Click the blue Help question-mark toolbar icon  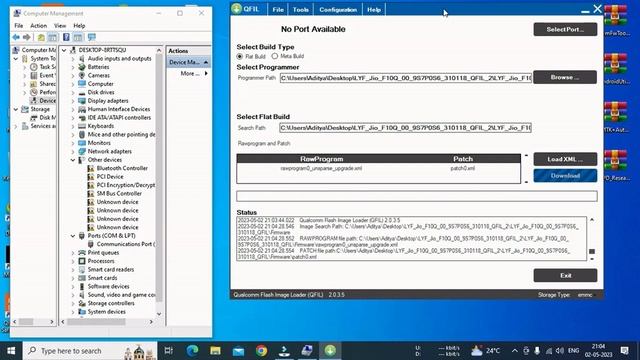(66, 37)
